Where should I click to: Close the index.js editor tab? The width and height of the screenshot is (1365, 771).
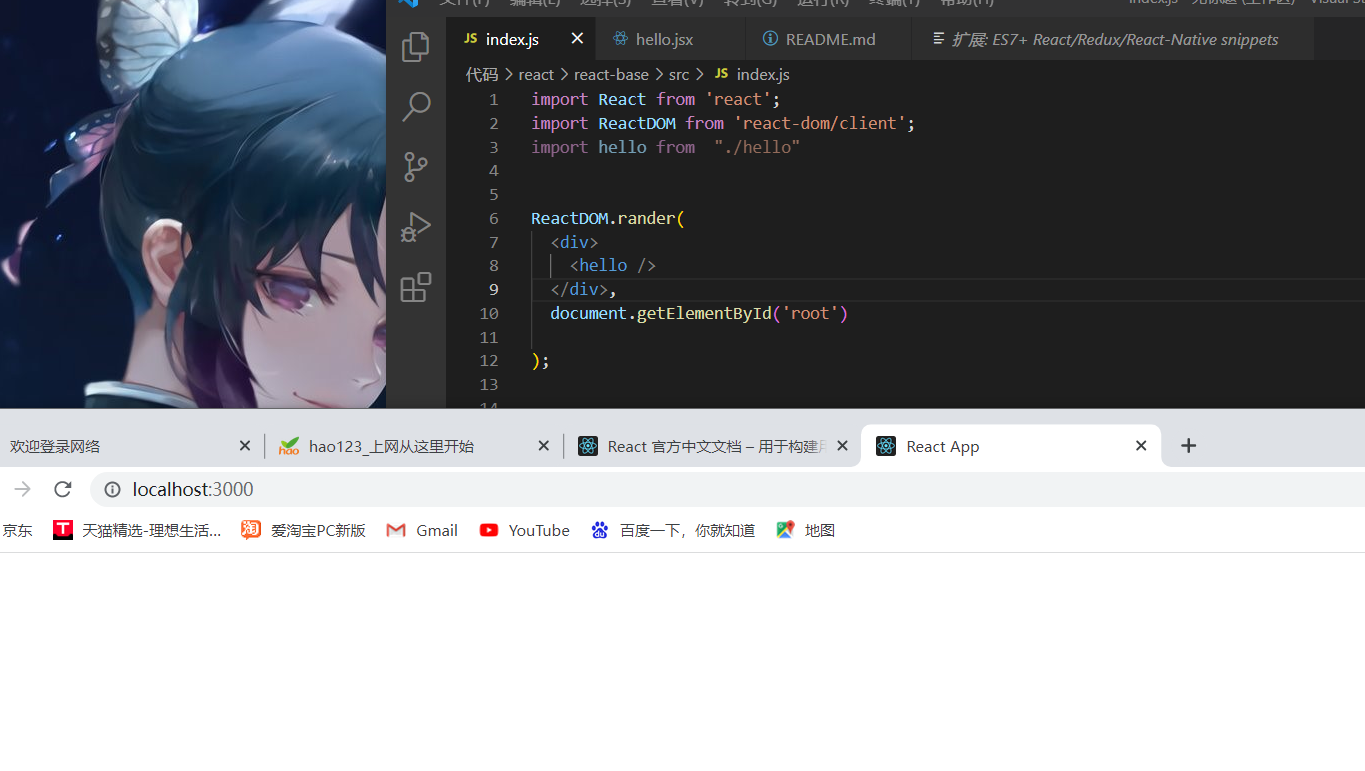(577, 39)
